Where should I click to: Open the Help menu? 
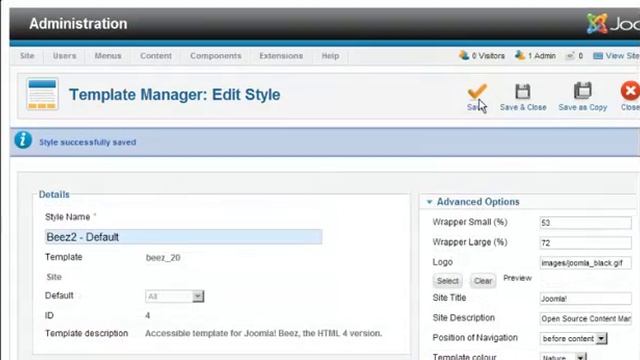tap(330, 56)
